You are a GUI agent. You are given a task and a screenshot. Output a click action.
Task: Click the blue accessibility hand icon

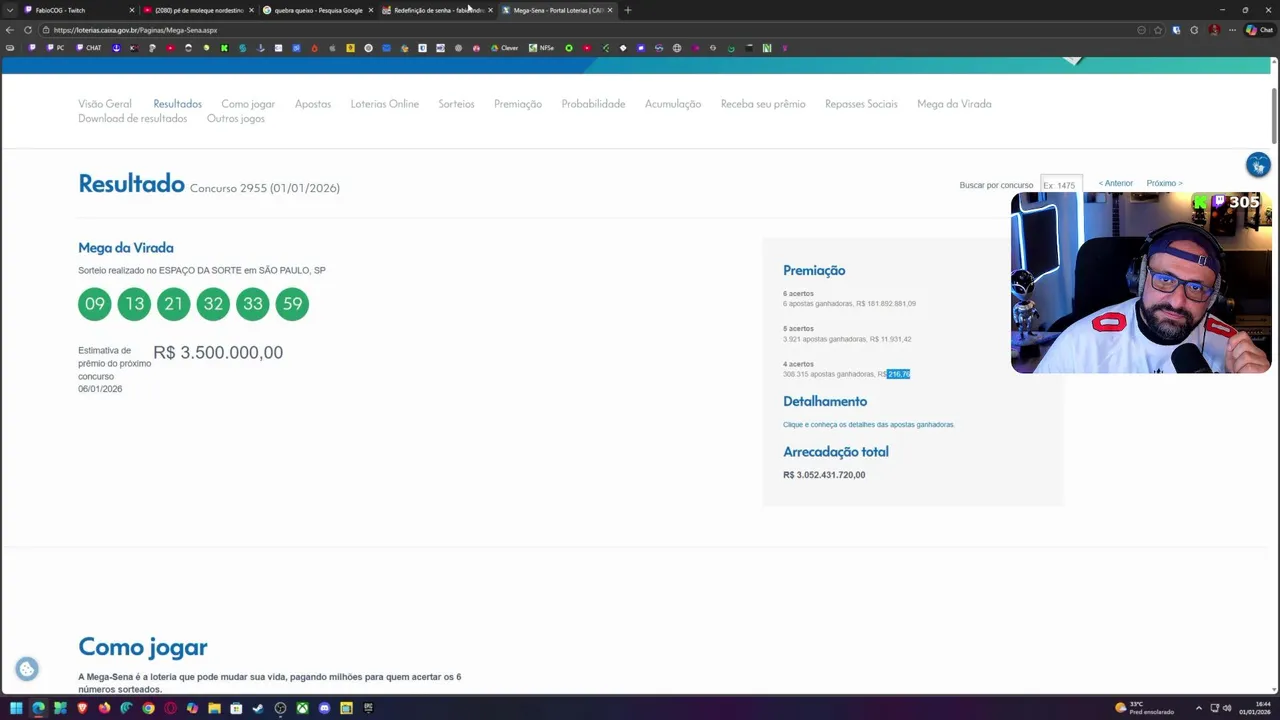pyautogui.click(x=1258, y=165)
